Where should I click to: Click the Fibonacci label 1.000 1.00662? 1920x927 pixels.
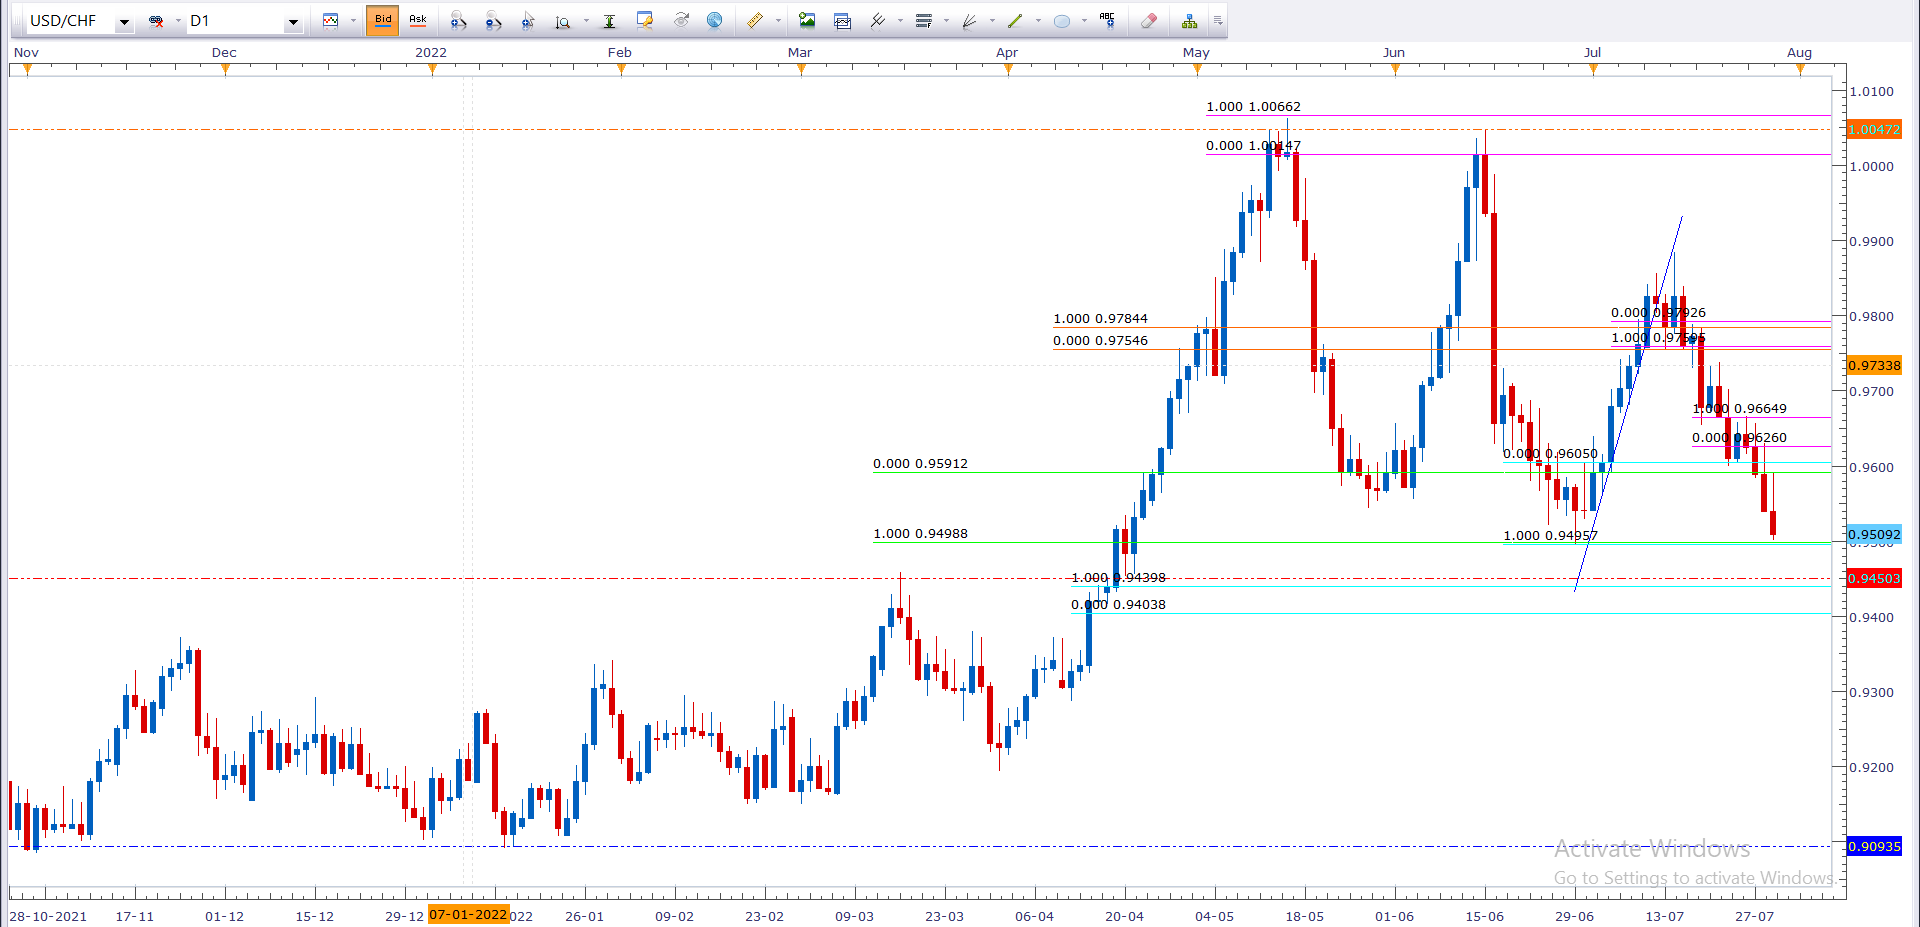(x=1253, y=107)
